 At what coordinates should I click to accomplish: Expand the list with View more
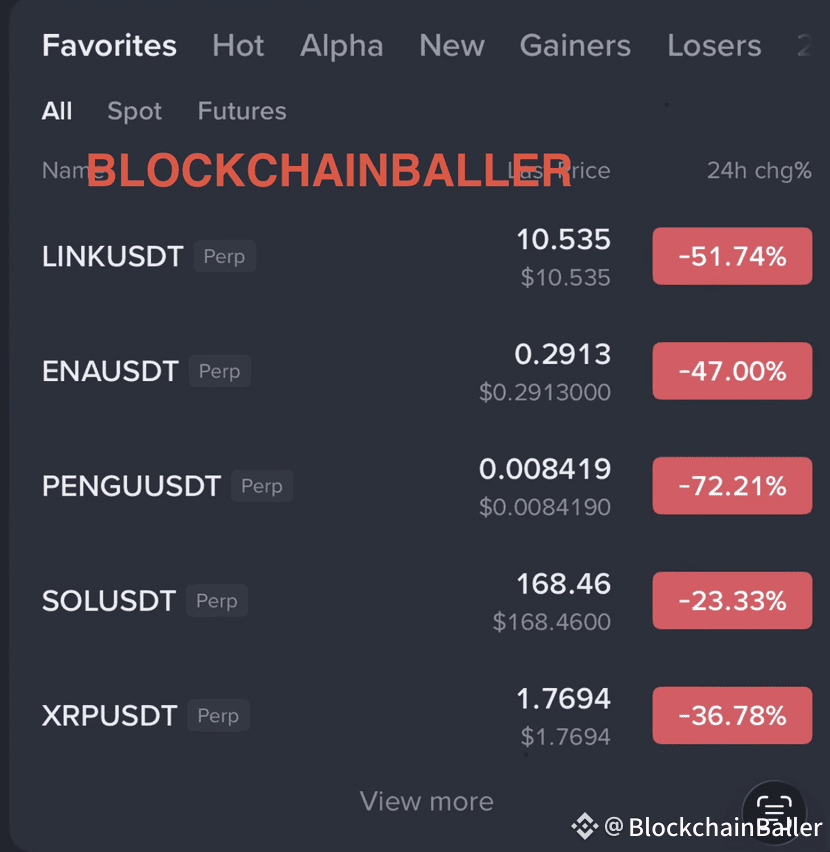tap(426, 801)
